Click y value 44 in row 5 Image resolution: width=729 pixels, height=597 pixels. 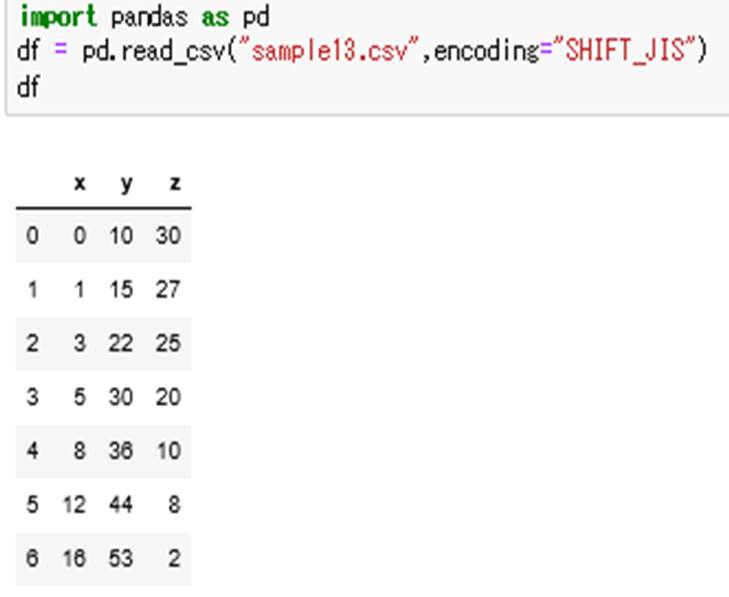[x=121, y=504]
